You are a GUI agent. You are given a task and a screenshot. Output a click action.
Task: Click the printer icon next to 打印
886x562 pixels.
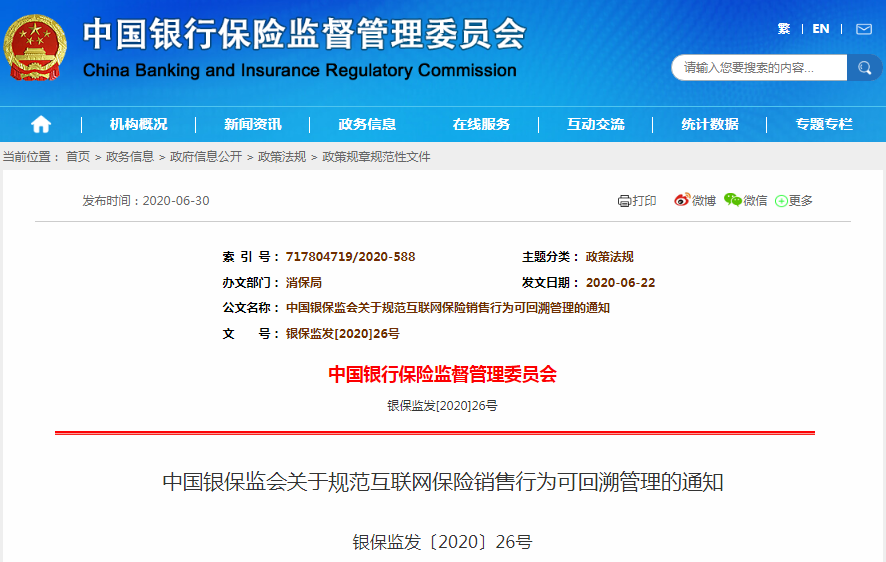[624, 201]
